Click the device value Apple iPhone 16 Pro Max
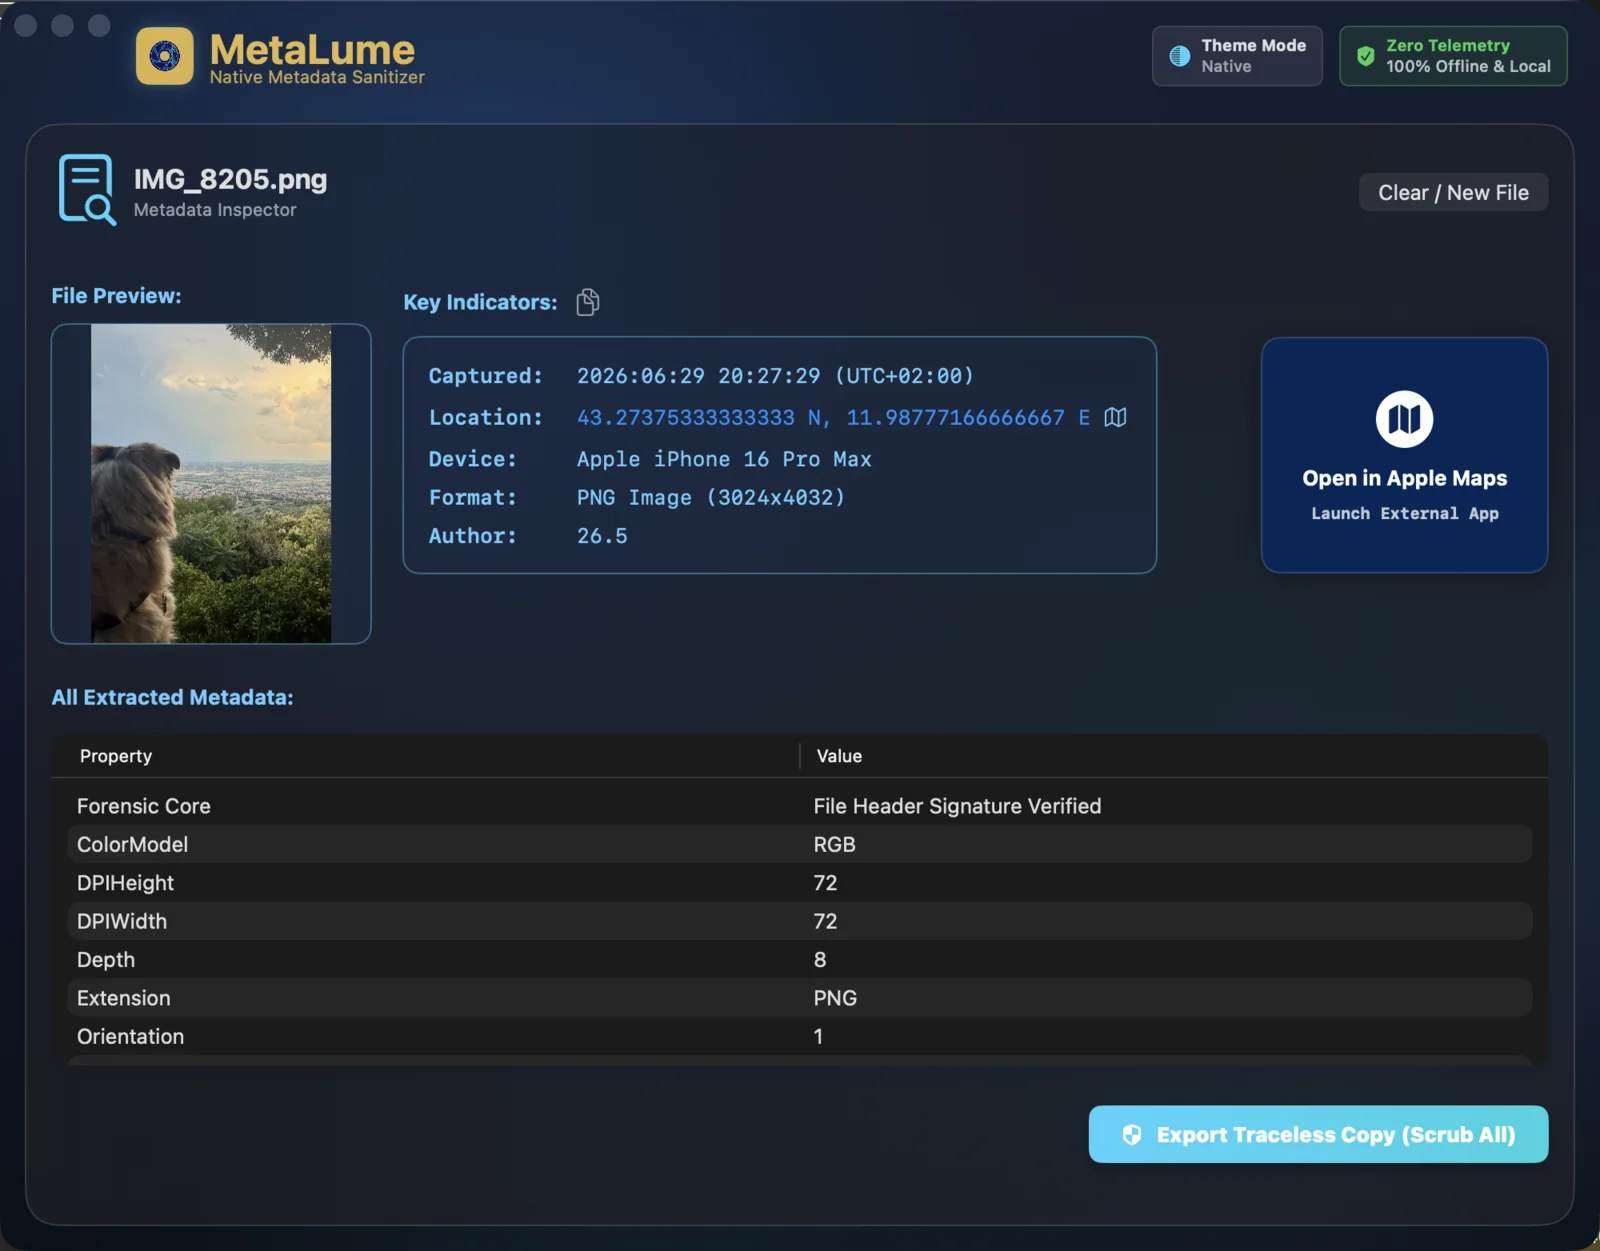The height and width of the screenshot is (1251, 1600). (724, 459)
